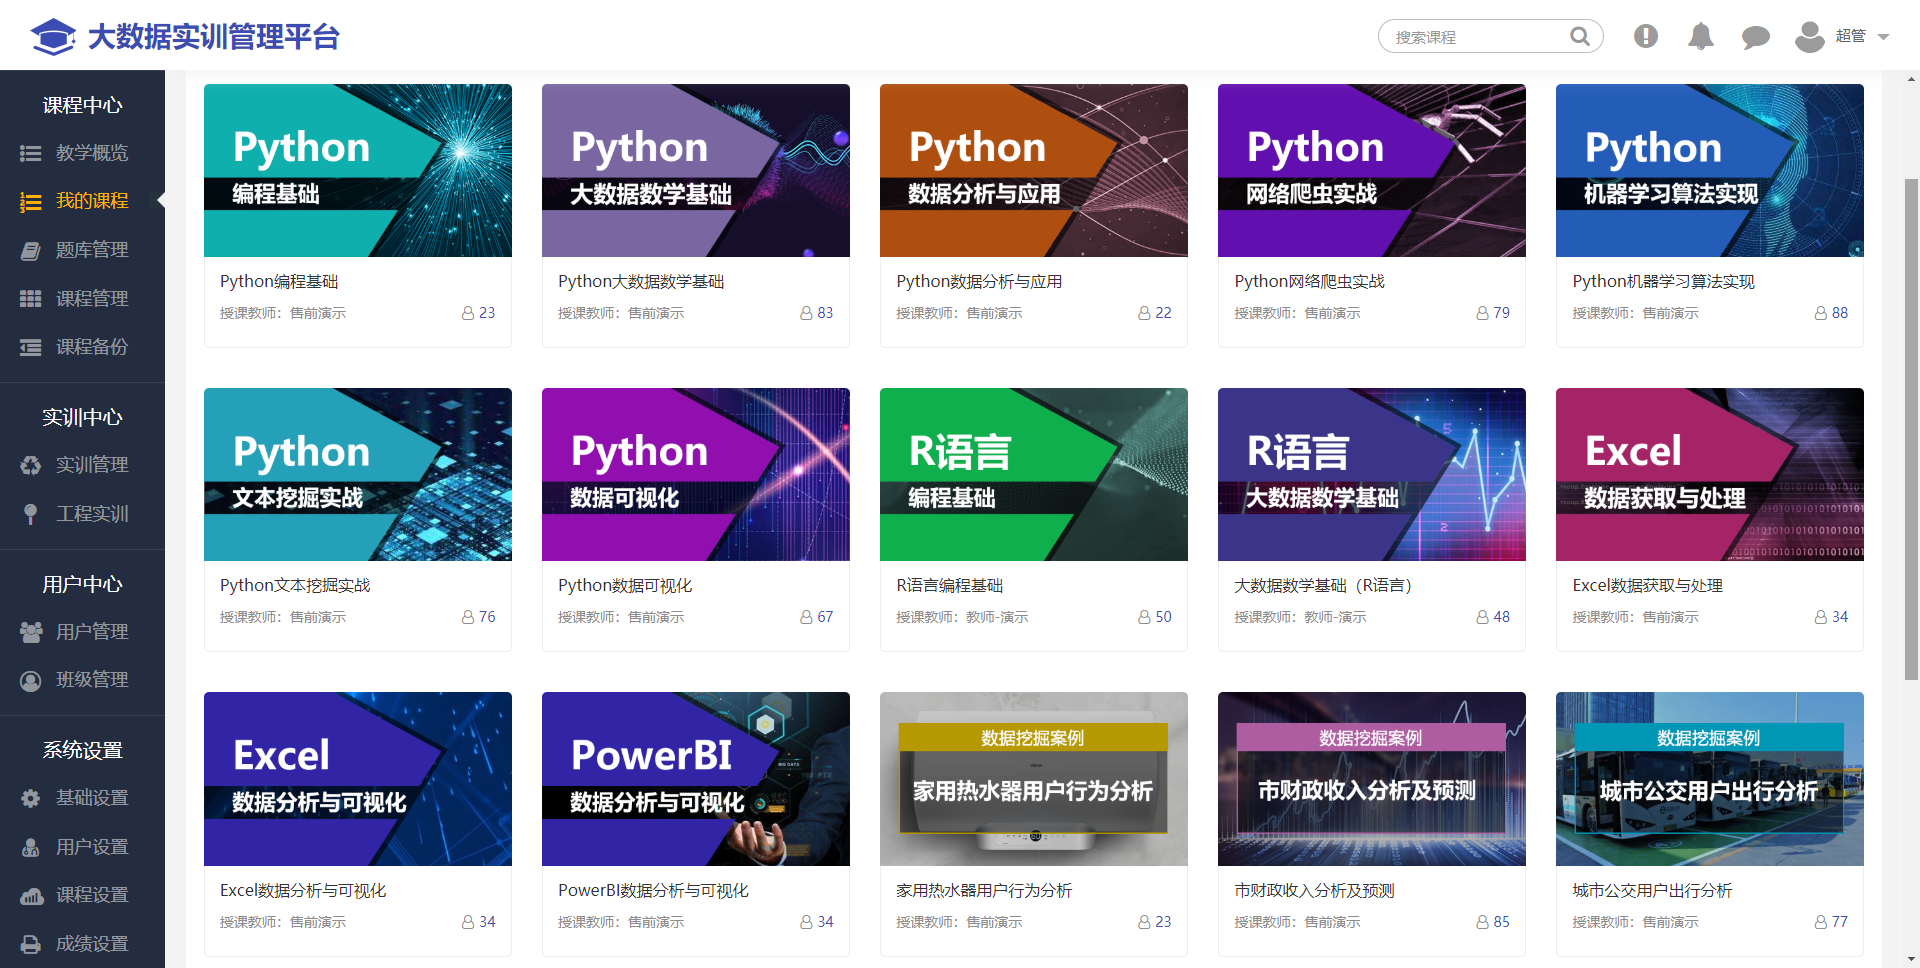Click the 班级管理 person icon
The image size is (1920, 968).
(31, 680)
